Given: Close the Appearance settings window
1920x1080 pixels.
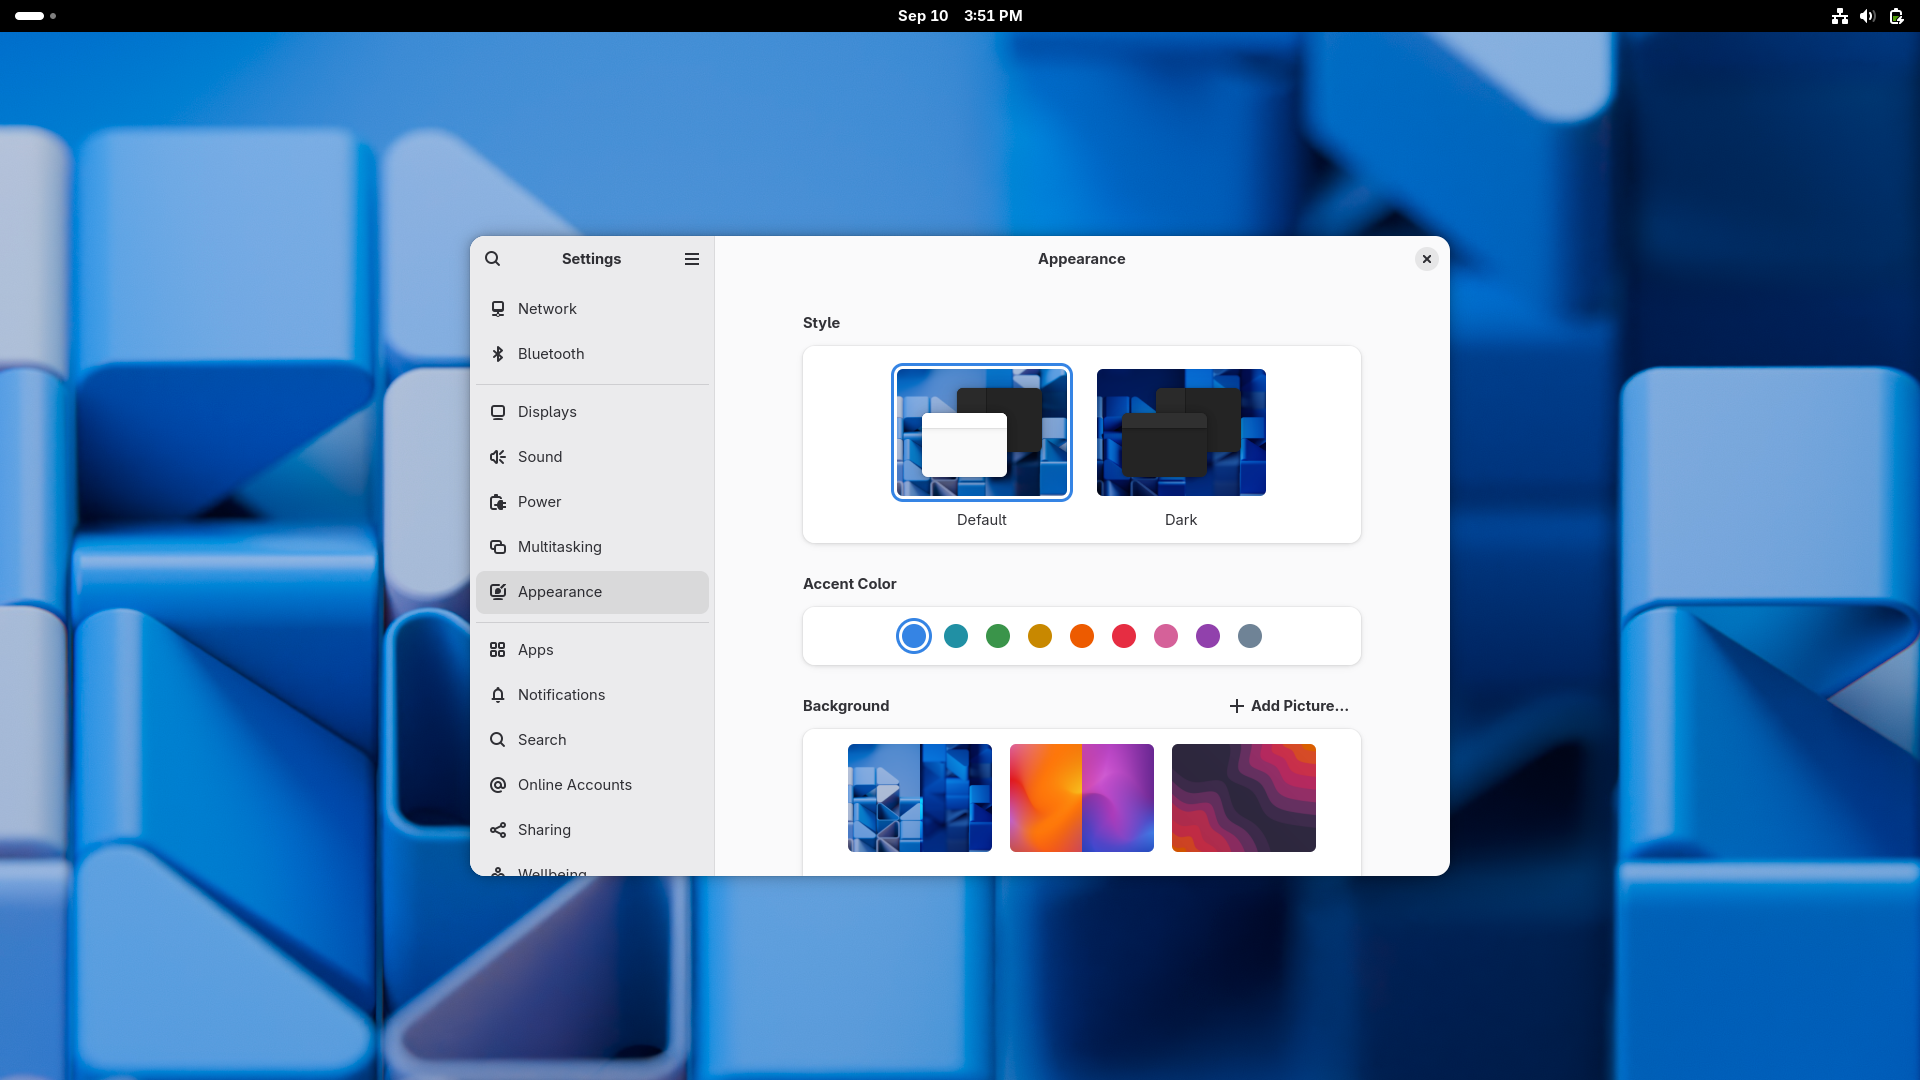Looking at the screenshot, I should 1427,259.
